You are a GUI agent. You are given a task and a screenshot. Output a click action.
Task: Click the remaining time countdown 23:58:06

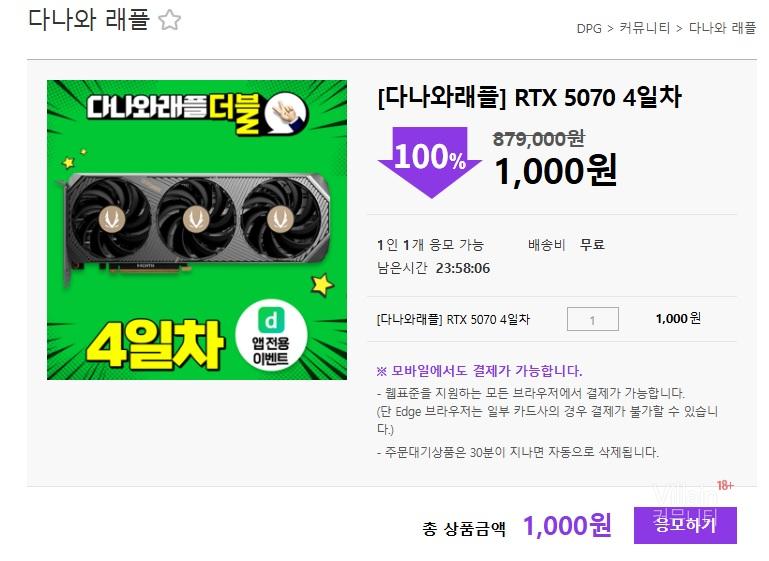(463, 268)
